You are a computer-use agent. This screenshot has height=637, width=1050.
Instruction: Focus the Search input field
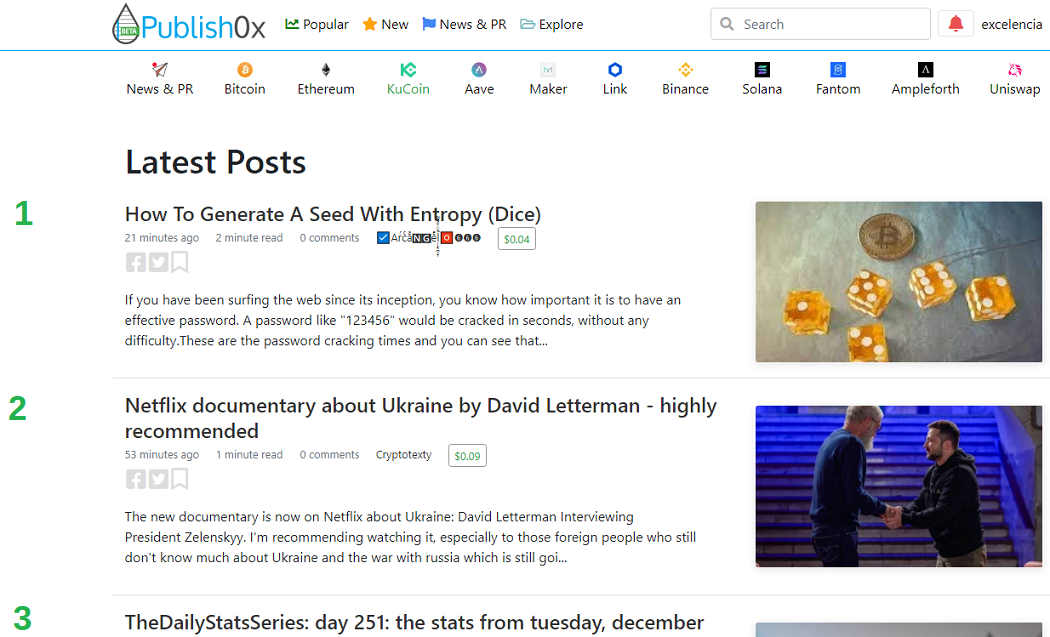(x=820, y=24)
